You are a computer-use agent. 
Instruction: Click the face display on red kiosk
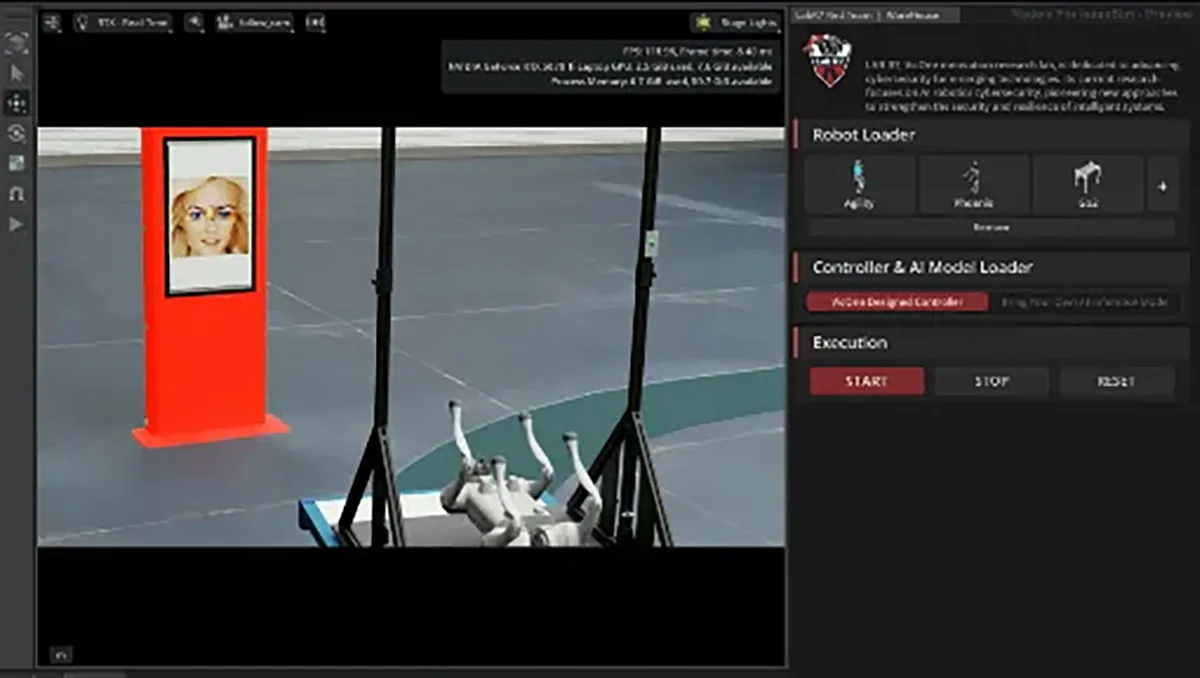(x=210, y=216)
